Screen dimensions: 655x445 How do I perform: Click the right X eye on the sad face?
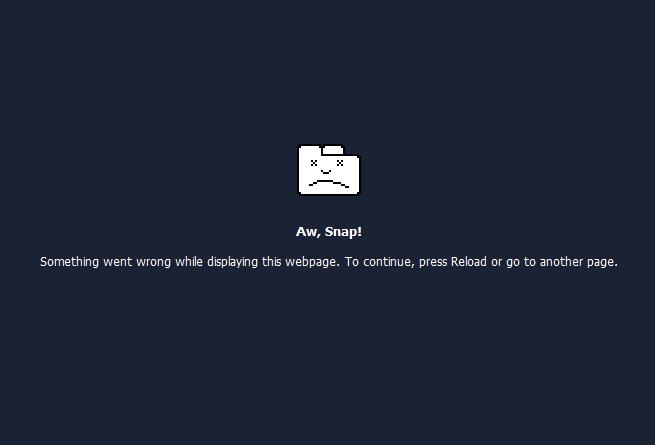[x=340, y=163]
